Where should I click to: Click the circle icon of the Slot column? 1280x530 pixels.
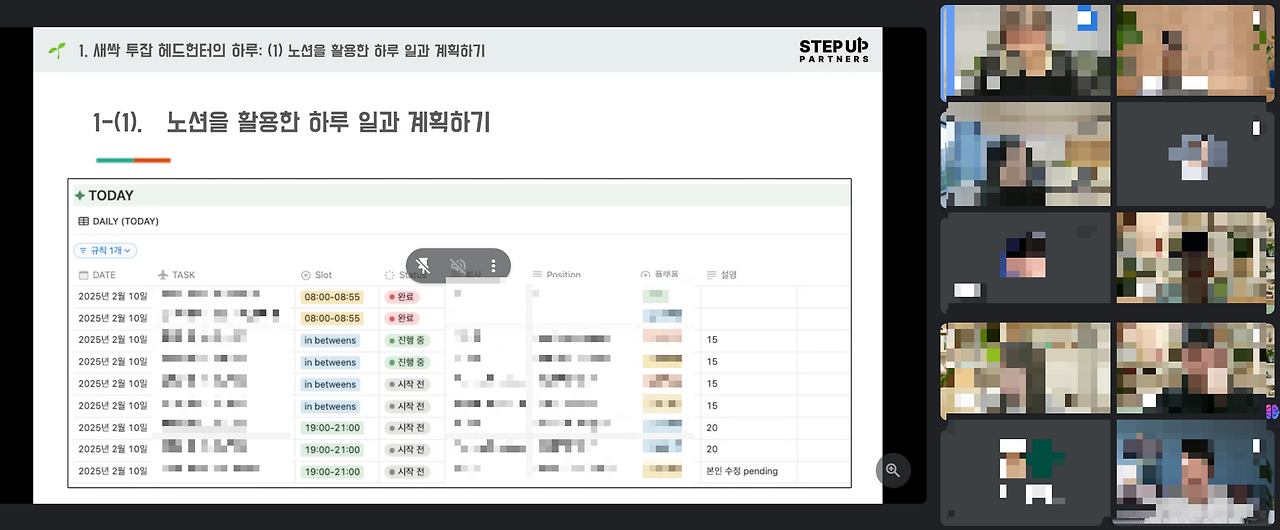click(306, 275)
